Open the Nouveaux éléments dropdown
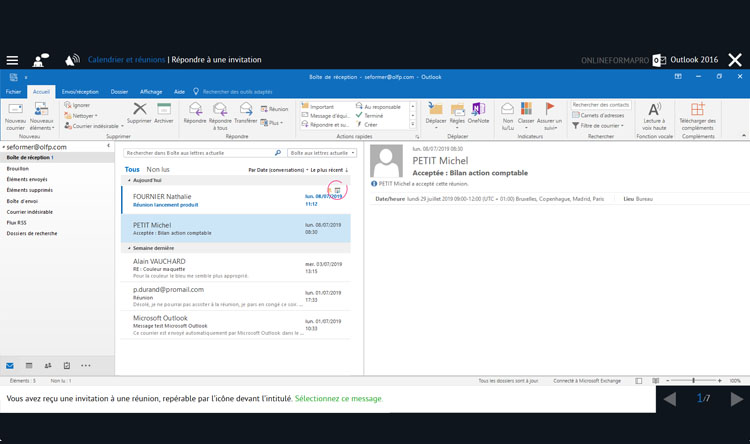Screen dimensions: 750x444 click(42, 116)
